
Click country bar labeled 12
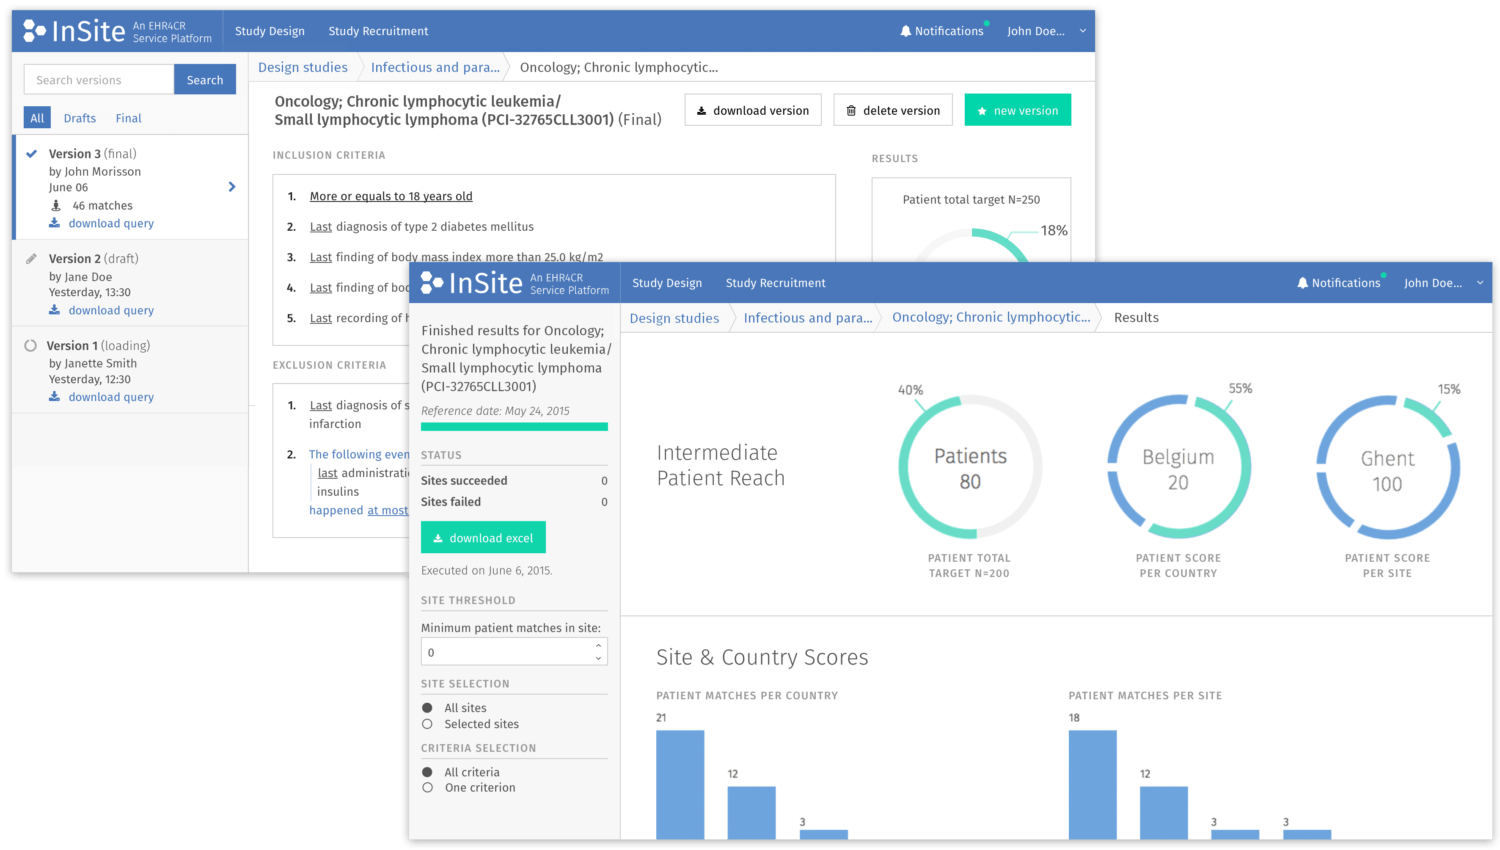coord(752,813)
